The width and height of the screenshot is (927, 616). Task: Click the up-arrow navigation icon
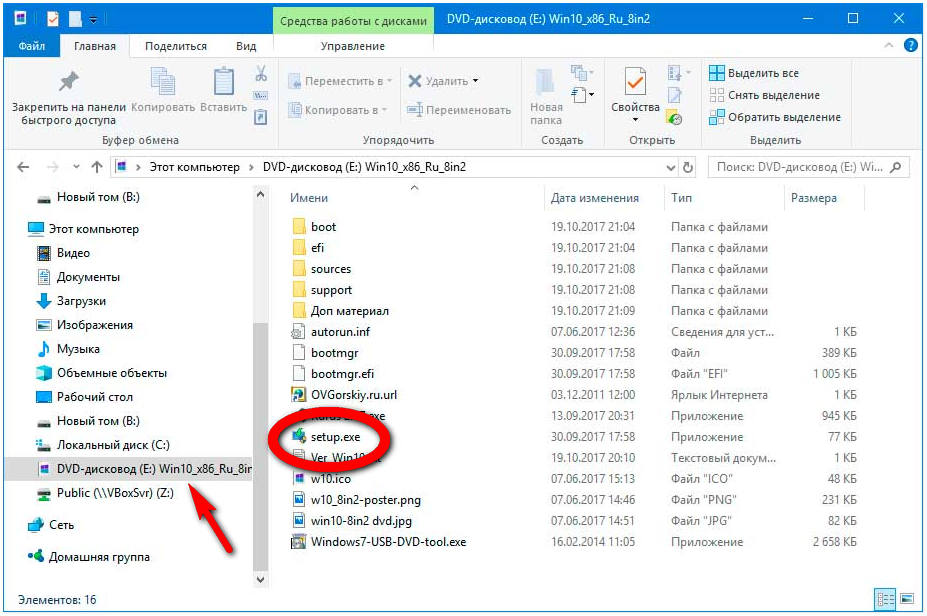(97, 167)
